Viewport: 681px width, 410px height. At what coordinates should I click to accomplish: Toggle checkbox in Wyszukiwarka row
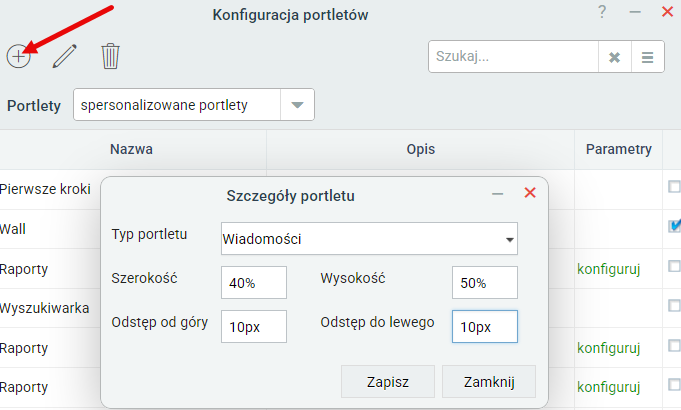click(674, 305)
